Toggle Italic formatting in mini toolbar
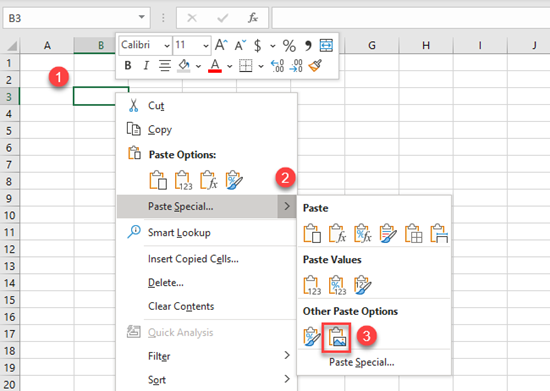Viewport: 550px width, 391px height. (146, 66)
